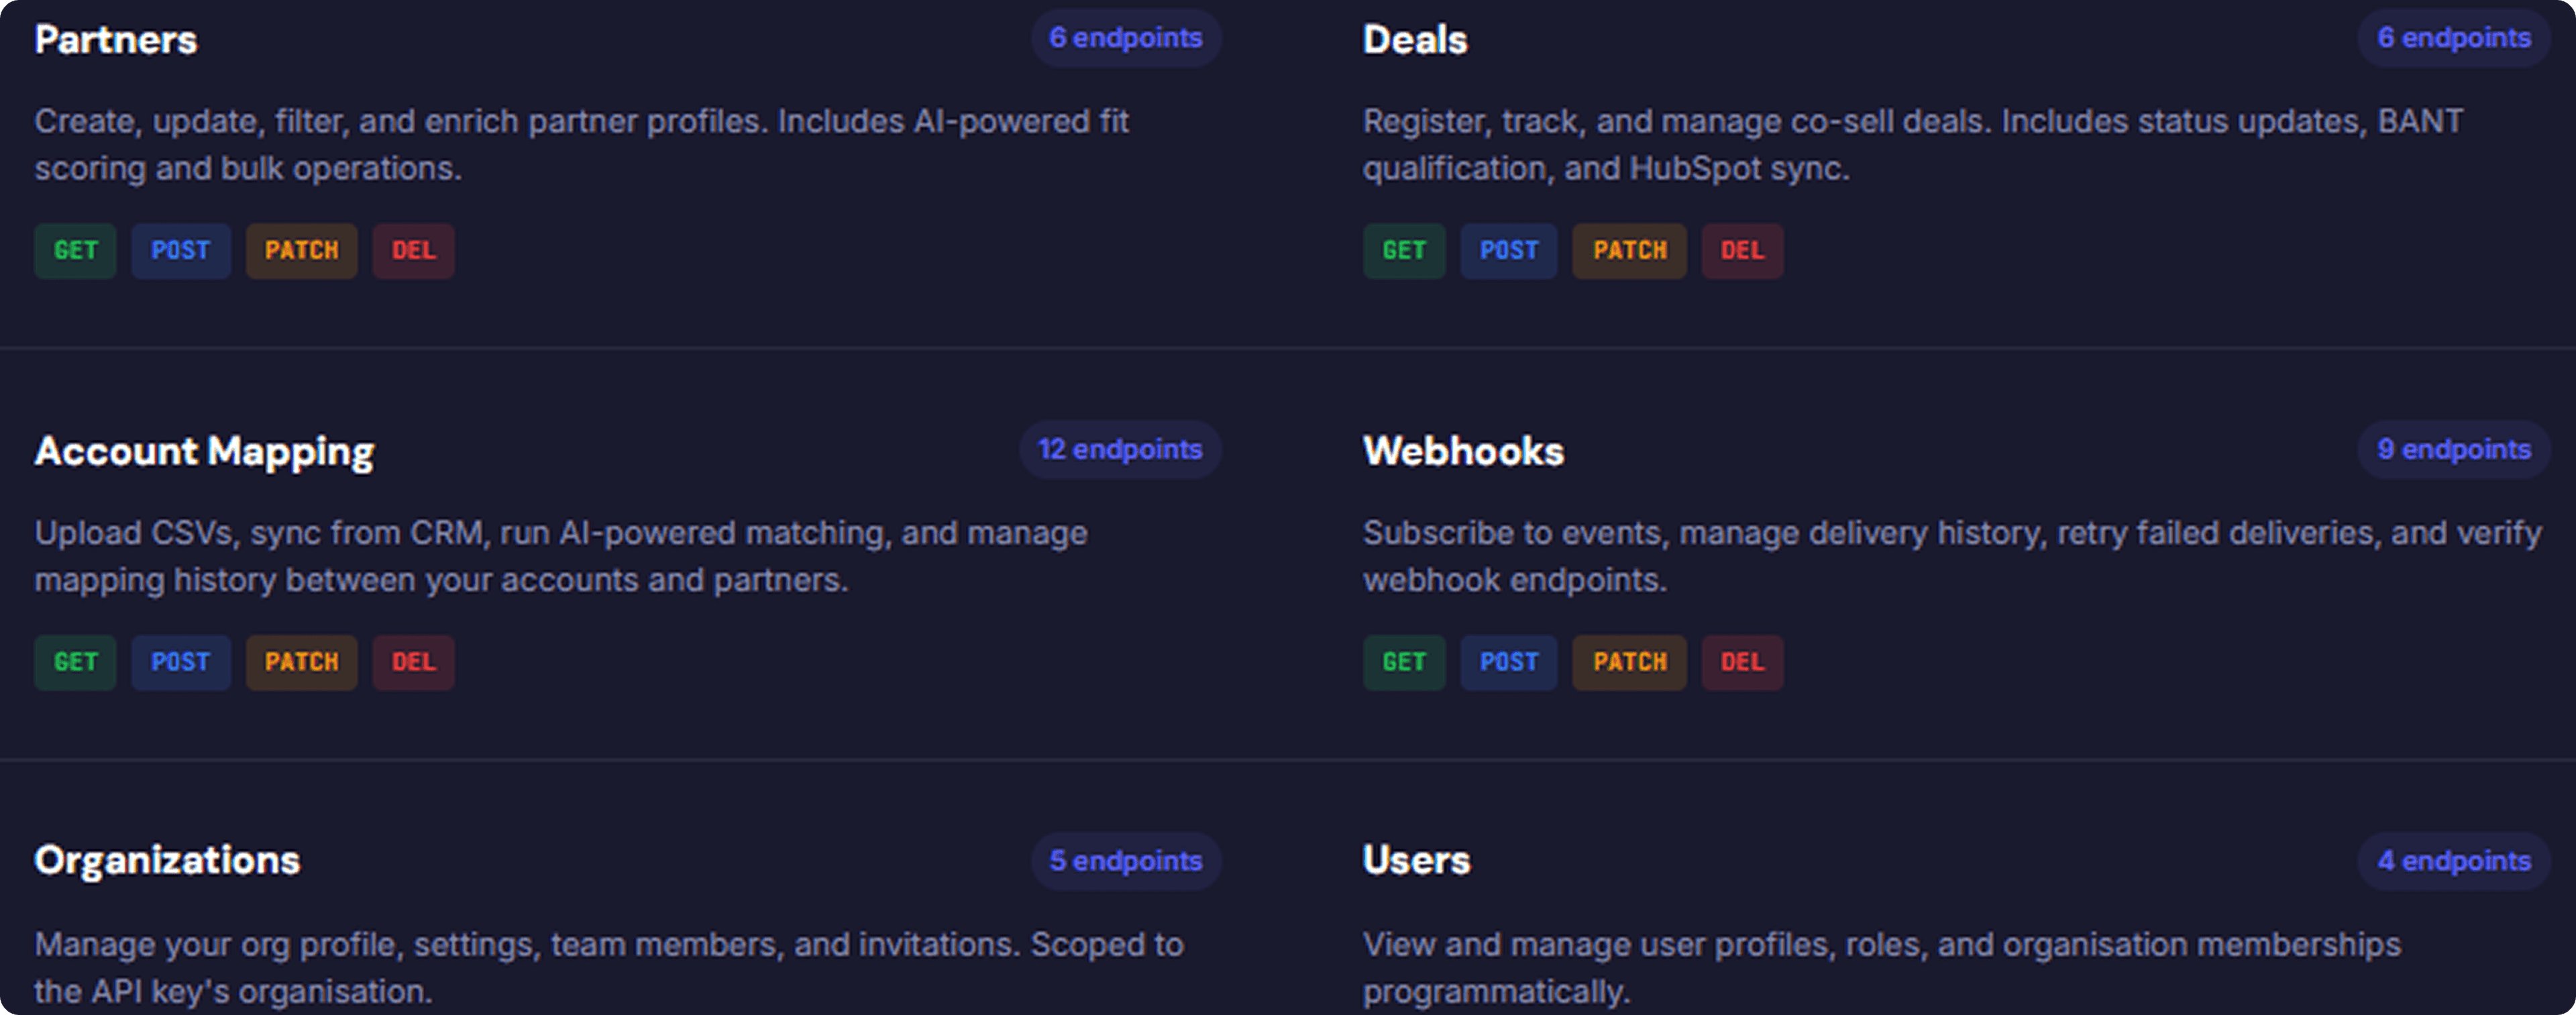Click the 9 endpoints pill for Webhooks
The width and height of the screenshot is (2576, 1015).
point(2453,450)
